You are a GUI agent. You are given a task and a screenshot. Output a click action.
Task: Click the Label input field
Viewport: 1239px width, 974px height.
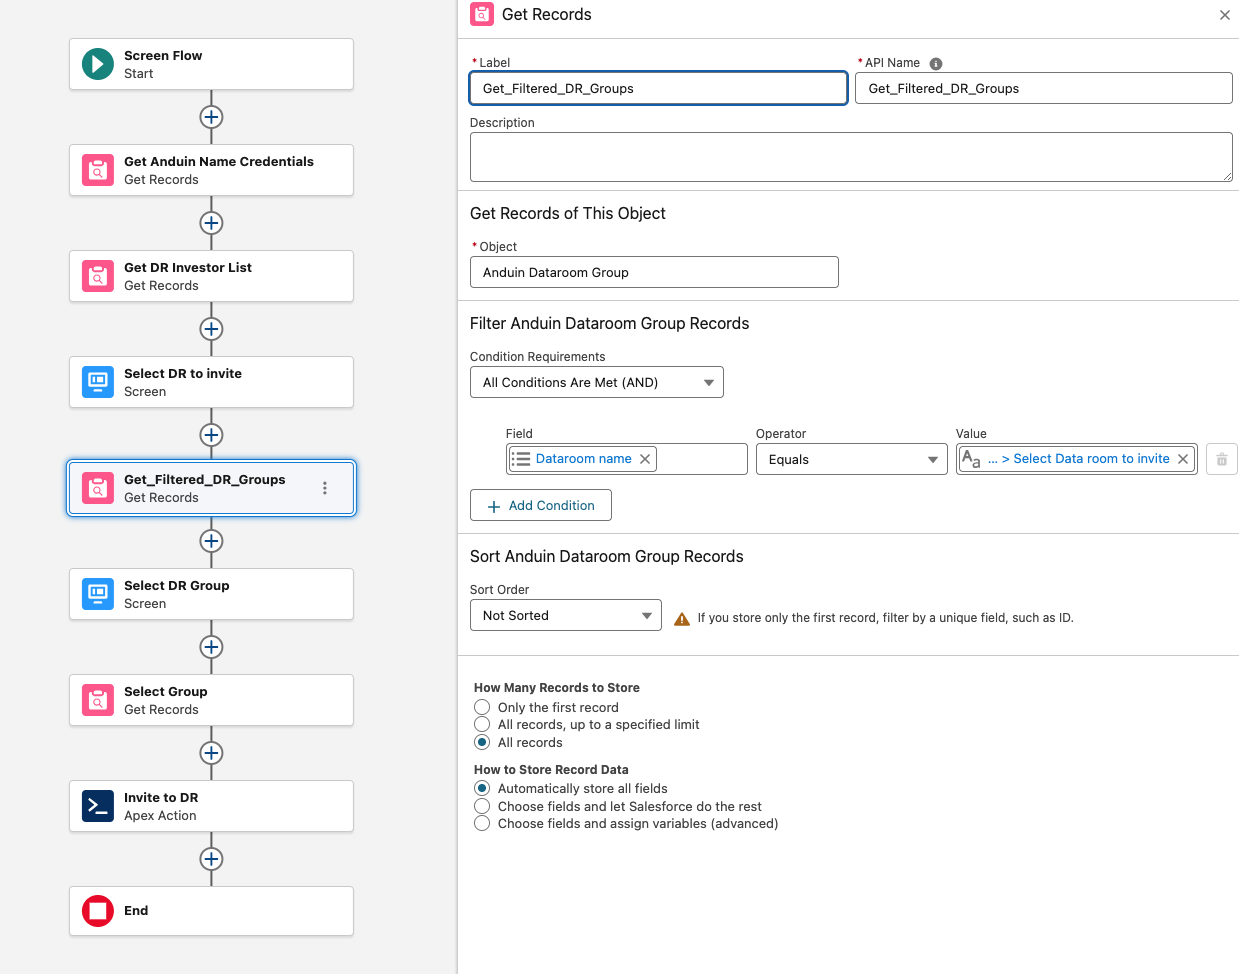click(x=658, y=88)
